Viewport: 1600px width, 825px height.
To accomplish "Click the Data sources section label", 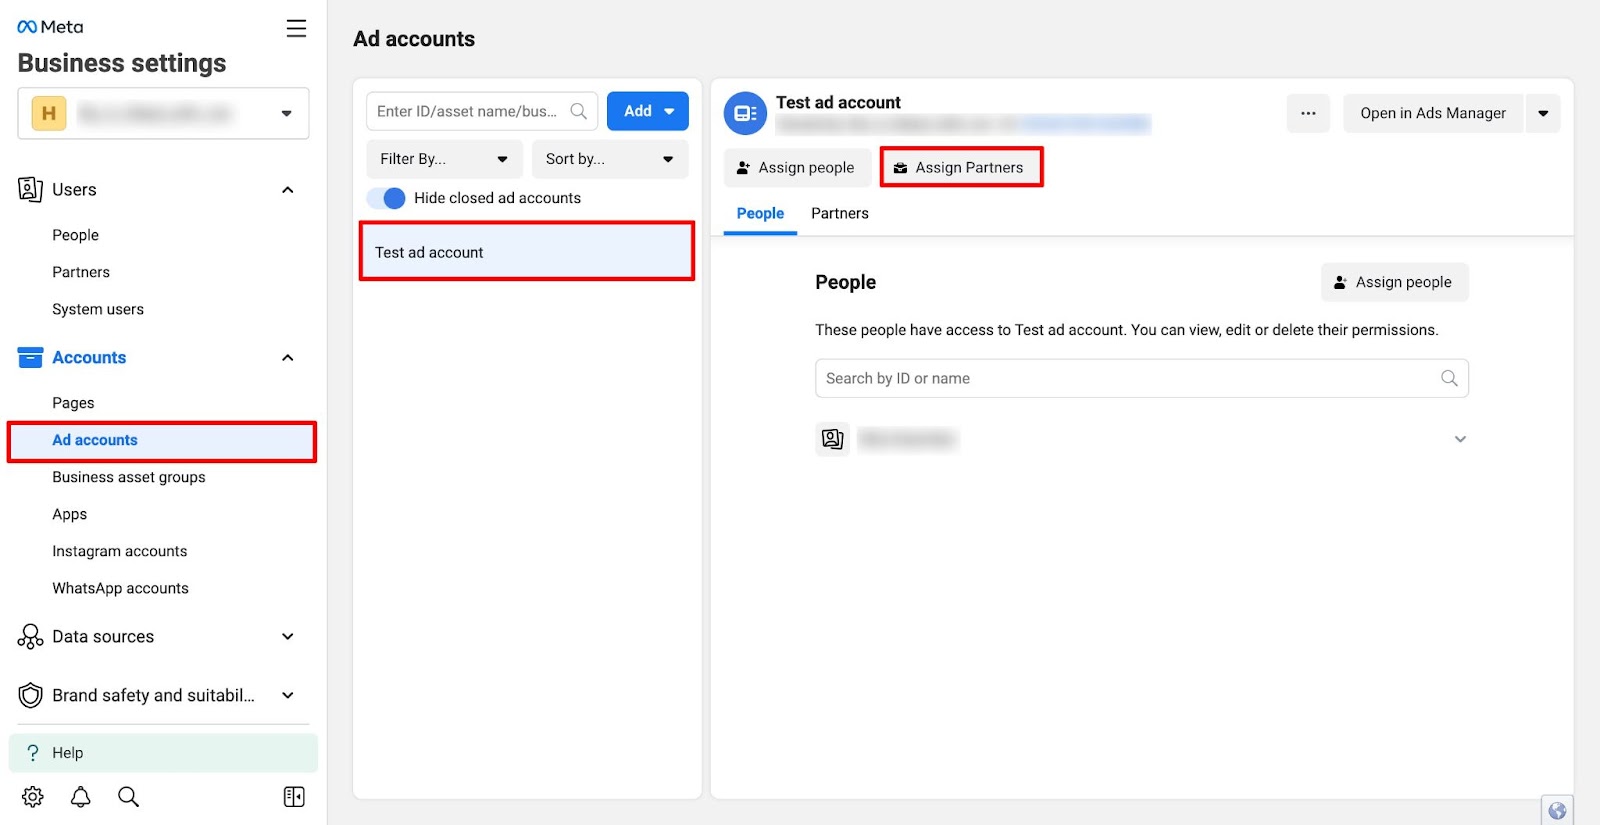I will [103, 637].
